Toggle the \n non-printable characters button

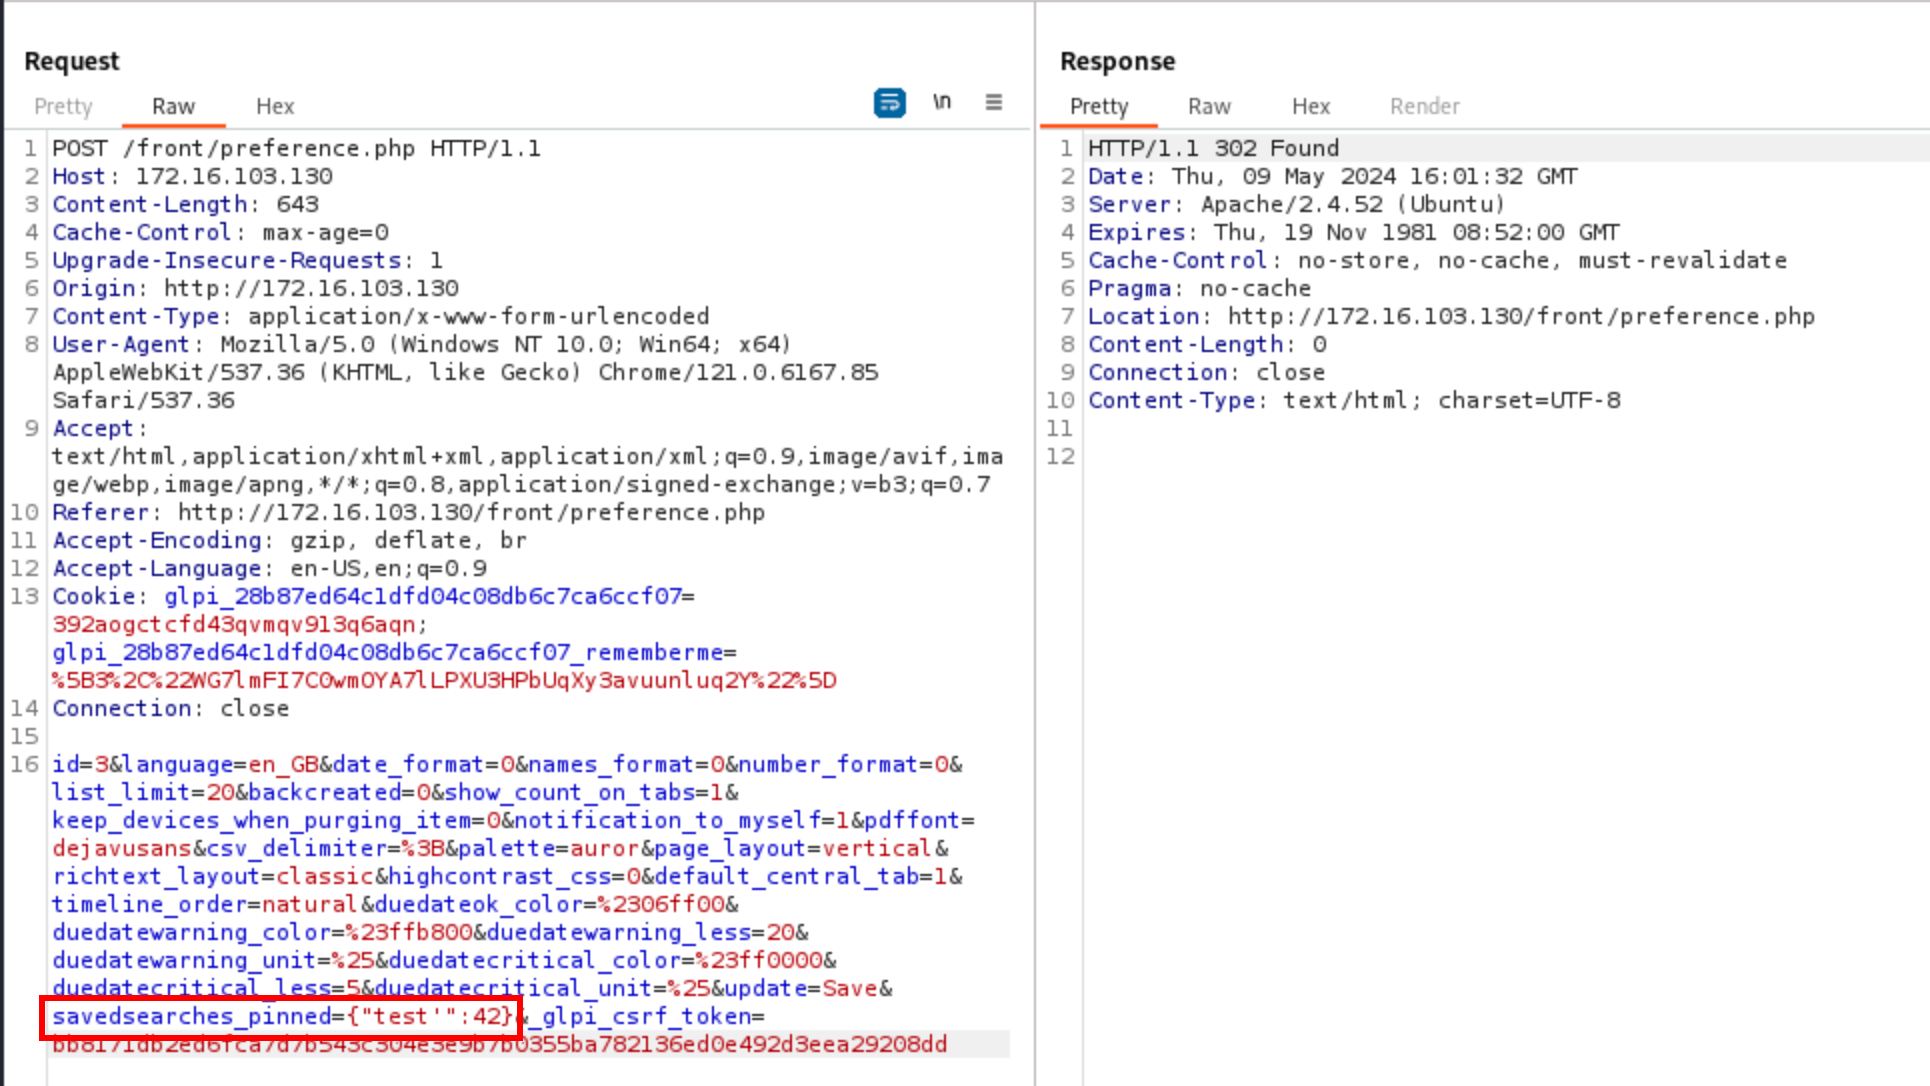tap(942, 102)
